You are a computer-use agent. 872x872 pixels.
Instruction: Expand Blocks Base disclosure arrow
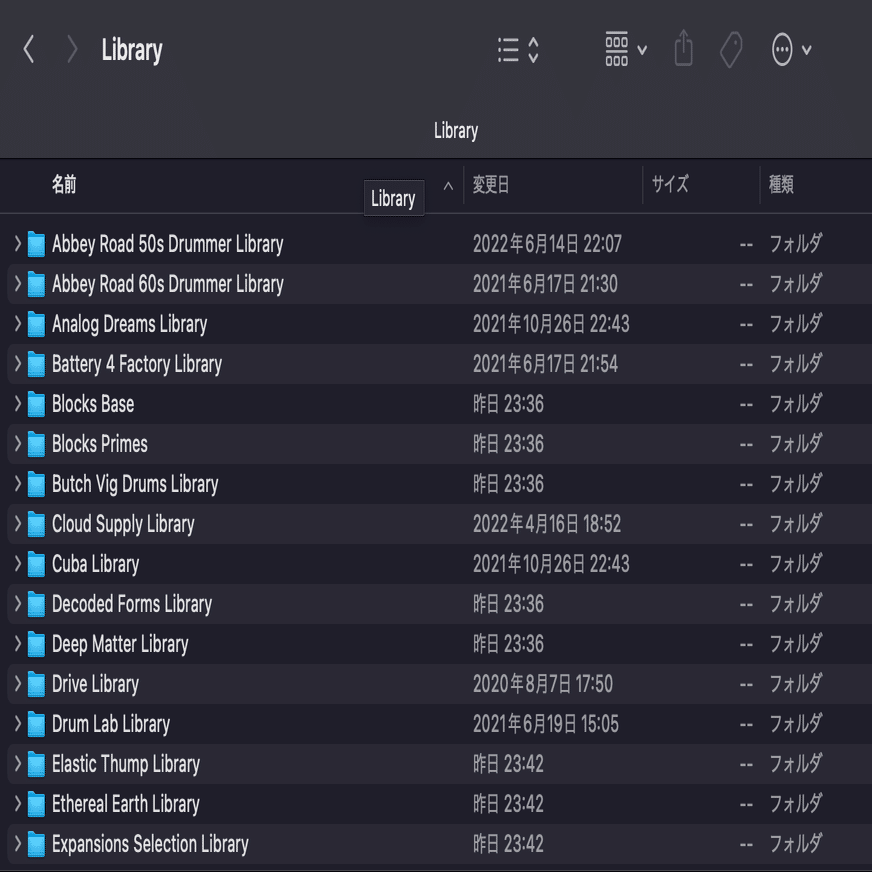tap(17, 404)
